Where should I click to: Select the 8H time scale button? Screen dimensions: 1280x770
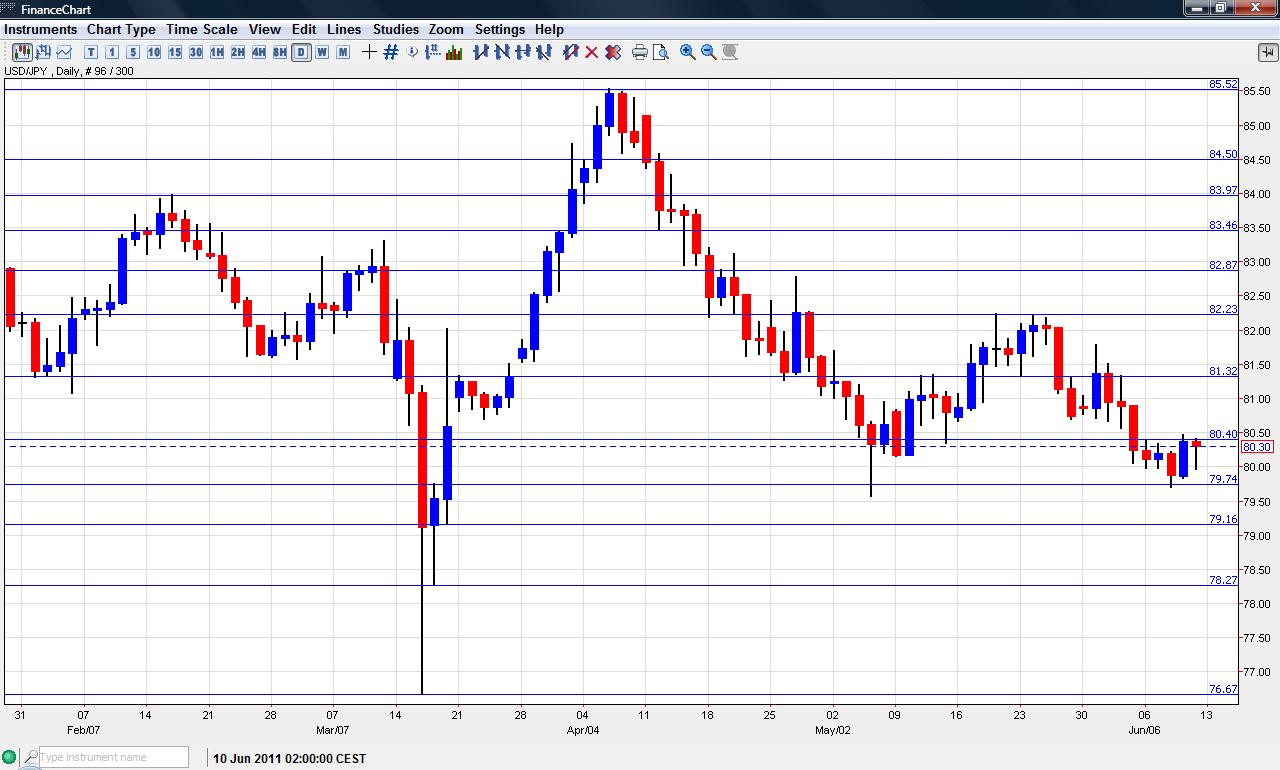tap(280, 52)
